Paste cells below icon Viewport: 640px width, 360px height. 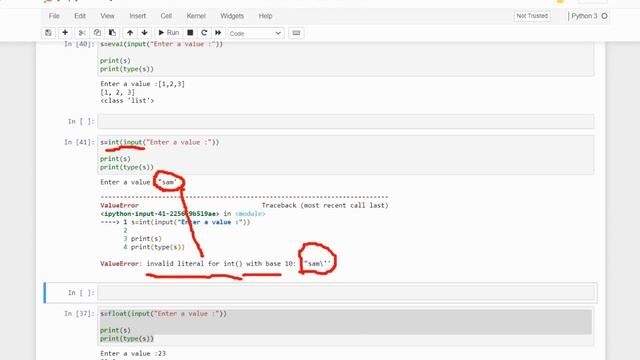click(x=112, y=33)
